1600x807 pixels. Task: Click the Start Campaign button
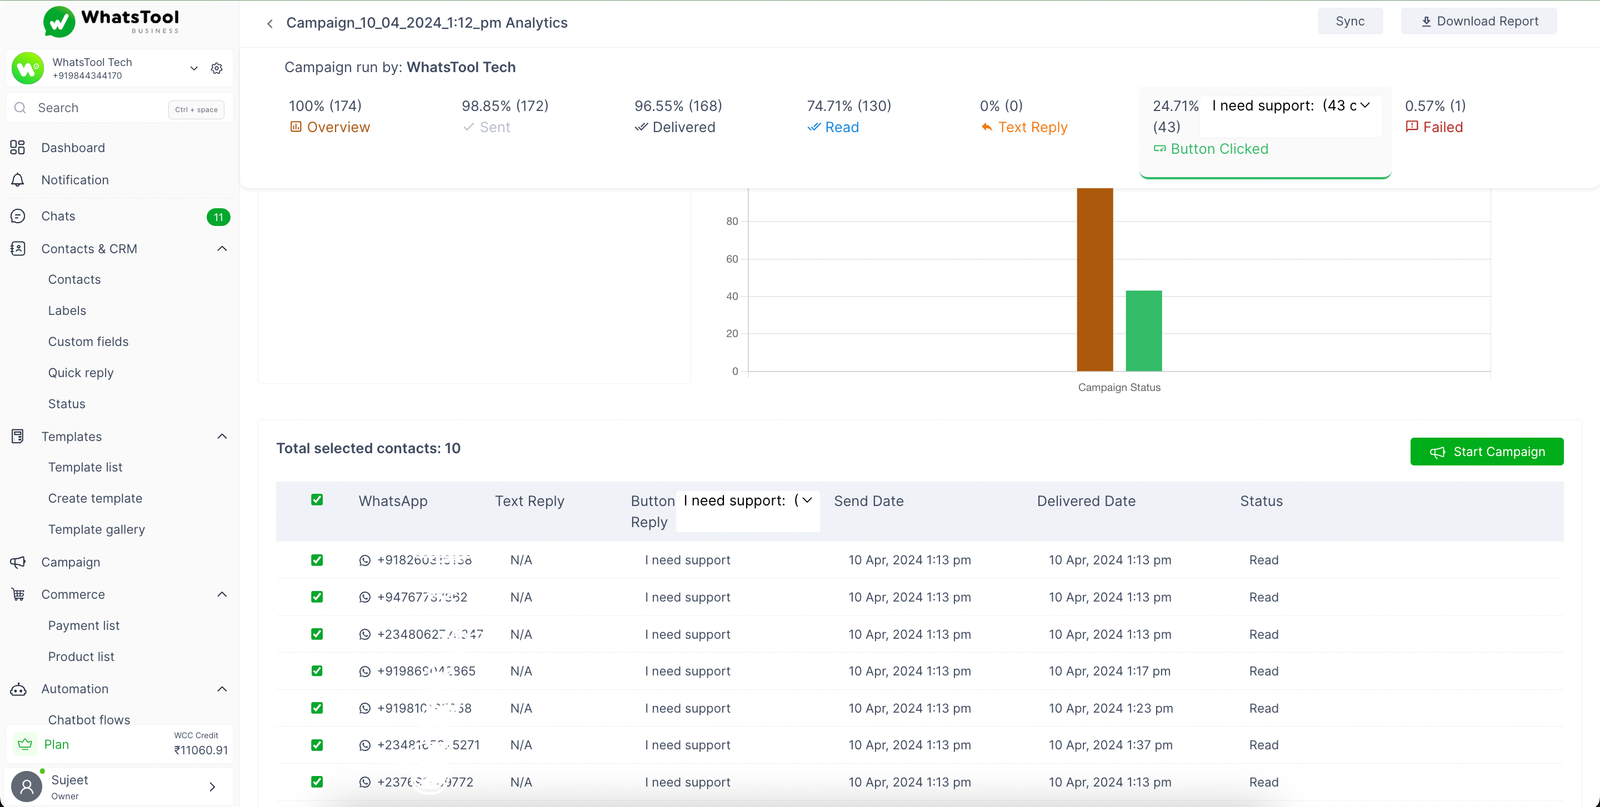click(x=1486, y=452)
